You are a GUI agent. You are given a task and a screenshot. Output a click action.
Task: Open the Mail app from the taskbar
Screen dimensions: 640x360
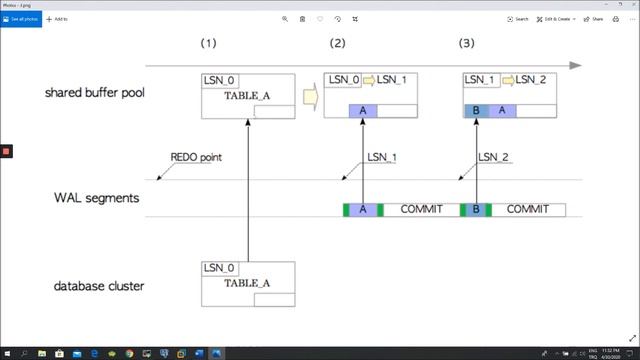(77, 353)
